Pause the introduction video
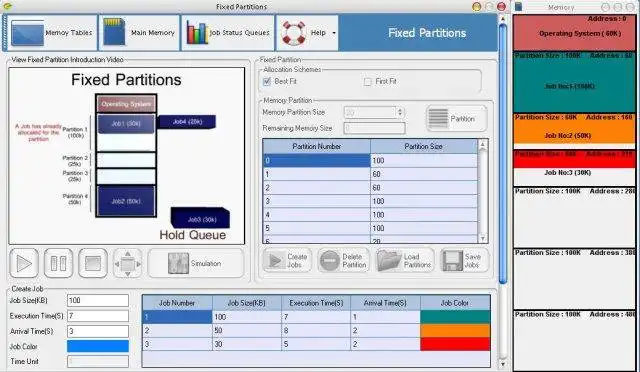 [x=58, y=263]
